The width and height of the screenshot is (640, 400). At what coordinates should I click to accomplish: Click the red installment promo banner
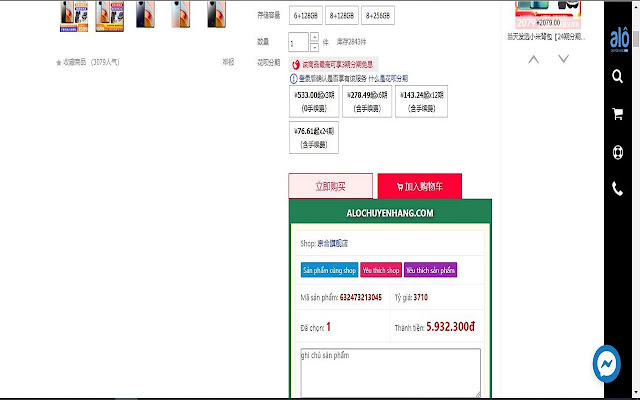(x=333, y=64)
